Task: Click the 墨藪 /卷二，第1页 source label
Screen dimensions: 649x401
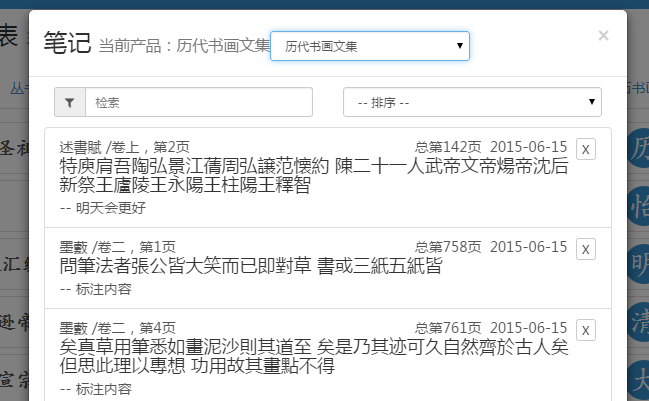Action: [x=118, y=246]
